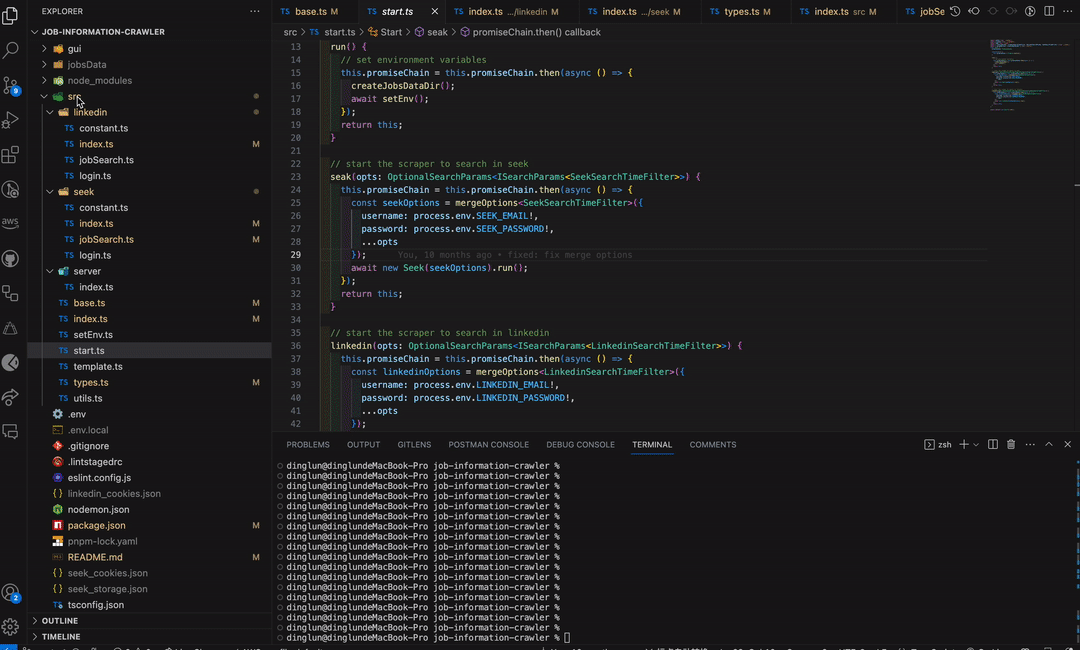Create a new terminal with plus icon
Screen dimensions: 1080x650
964,445
